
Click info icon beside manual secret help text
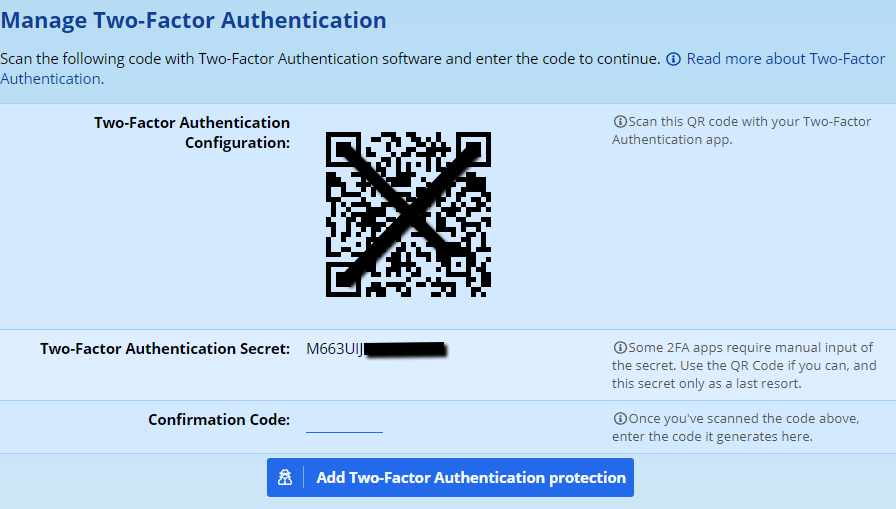click(620, 348)
